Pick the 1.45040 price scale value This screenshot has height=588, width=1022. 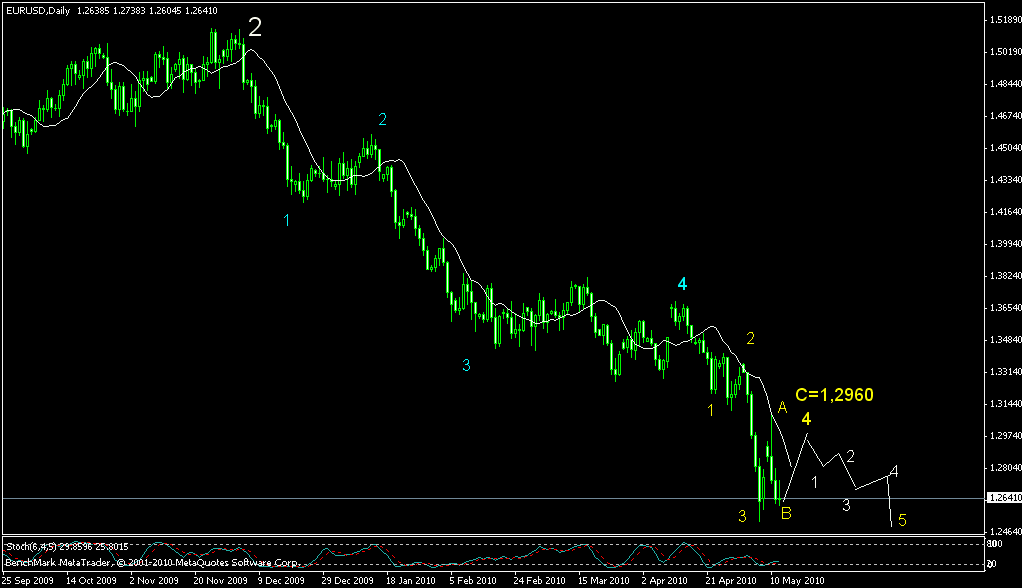(1005, 147)
